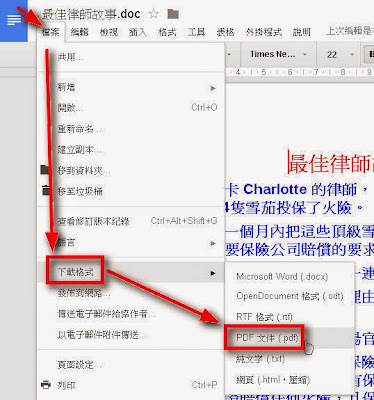
Task: Click the red heading 最佳律師 in the document
Action: point(330,164)
